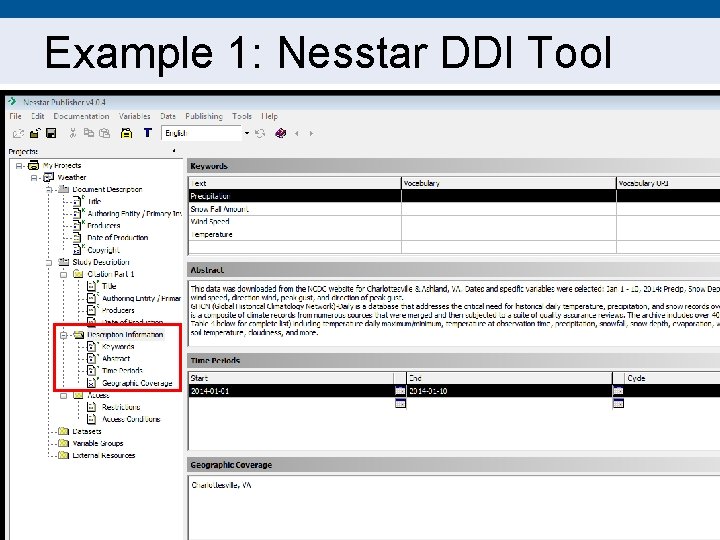Collapse the Weather project node
Image resolution: width=720 pixels, height=540 pixels.
pos(34,178)
